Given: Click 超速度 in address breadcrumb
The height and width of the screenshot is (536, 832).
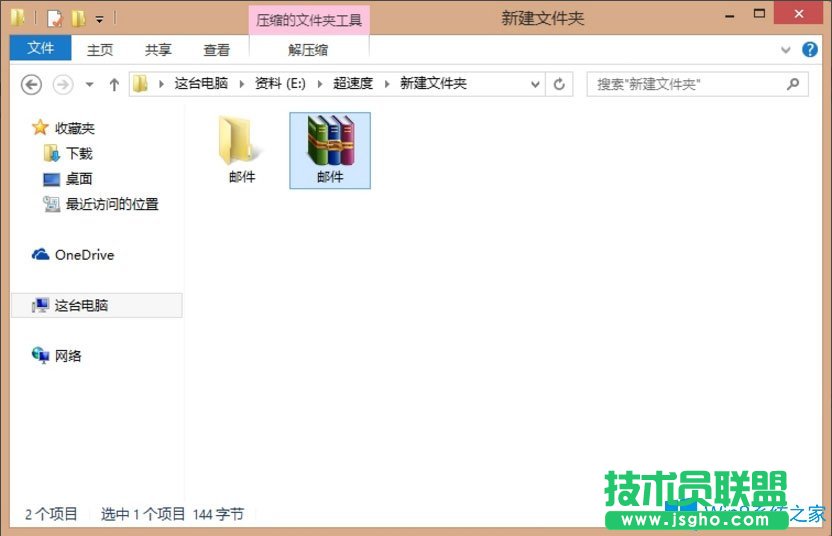Looking at the screenshot, I should pos(353,83).
